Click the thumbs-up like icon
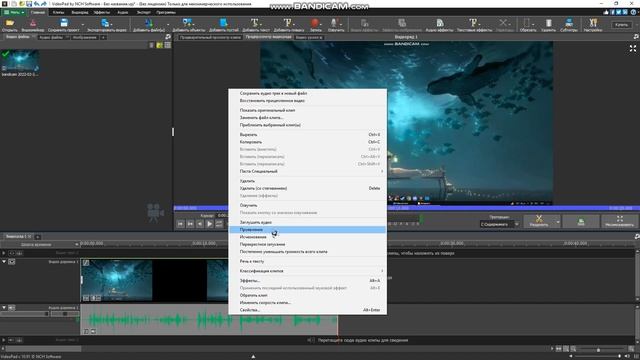 606,12
